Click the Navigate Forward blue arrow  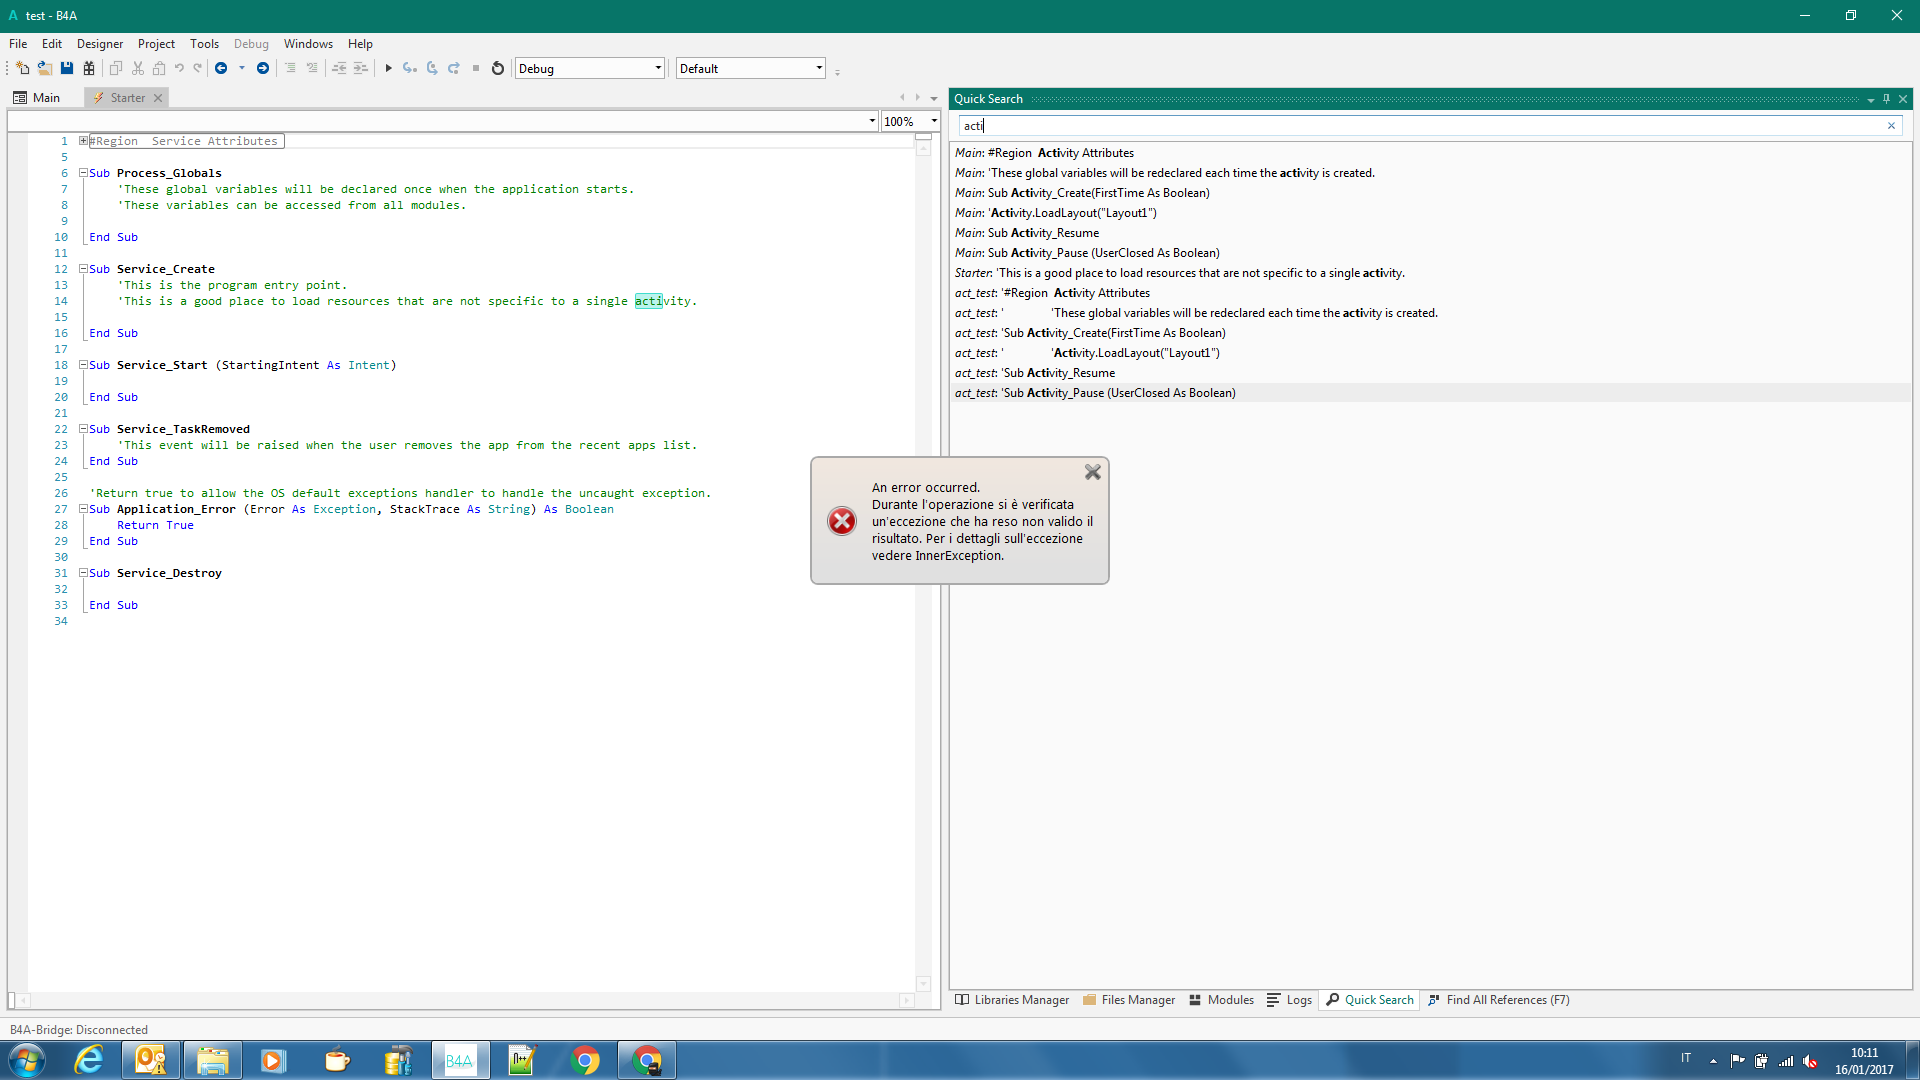tap(263, 68)
